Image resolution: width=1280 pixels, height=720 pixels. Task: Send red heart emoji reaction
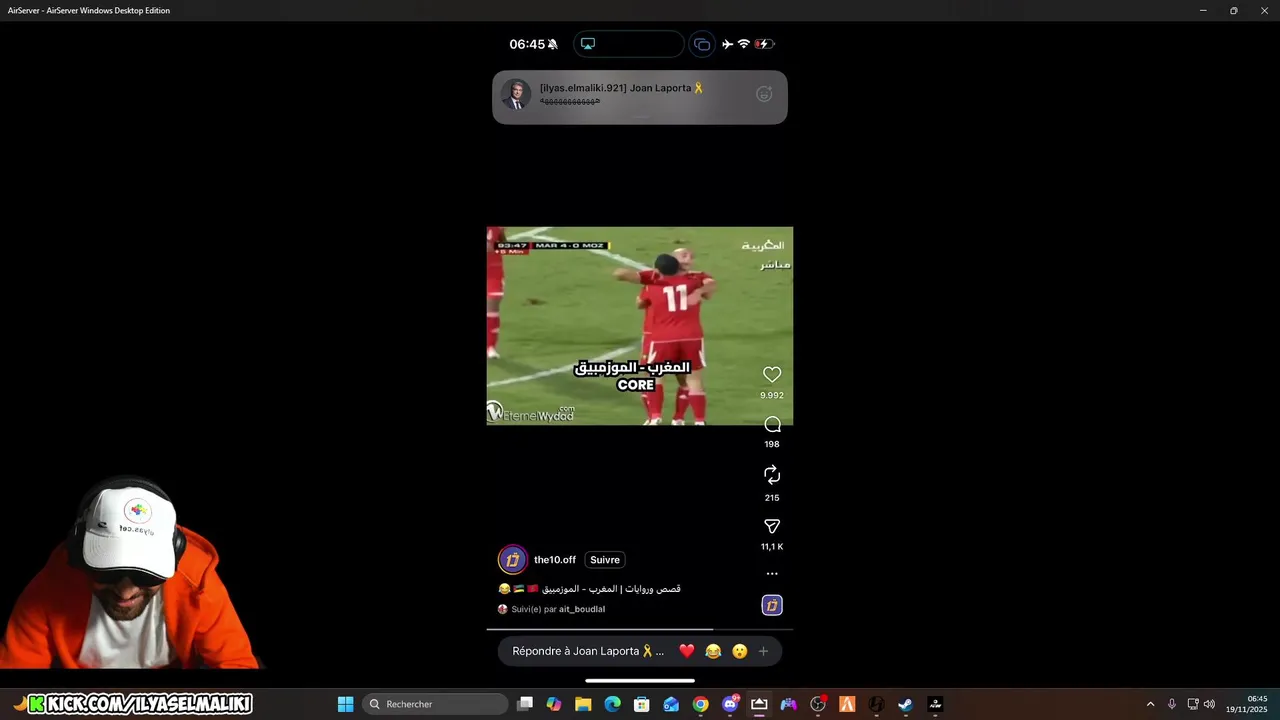click(687, 651)
